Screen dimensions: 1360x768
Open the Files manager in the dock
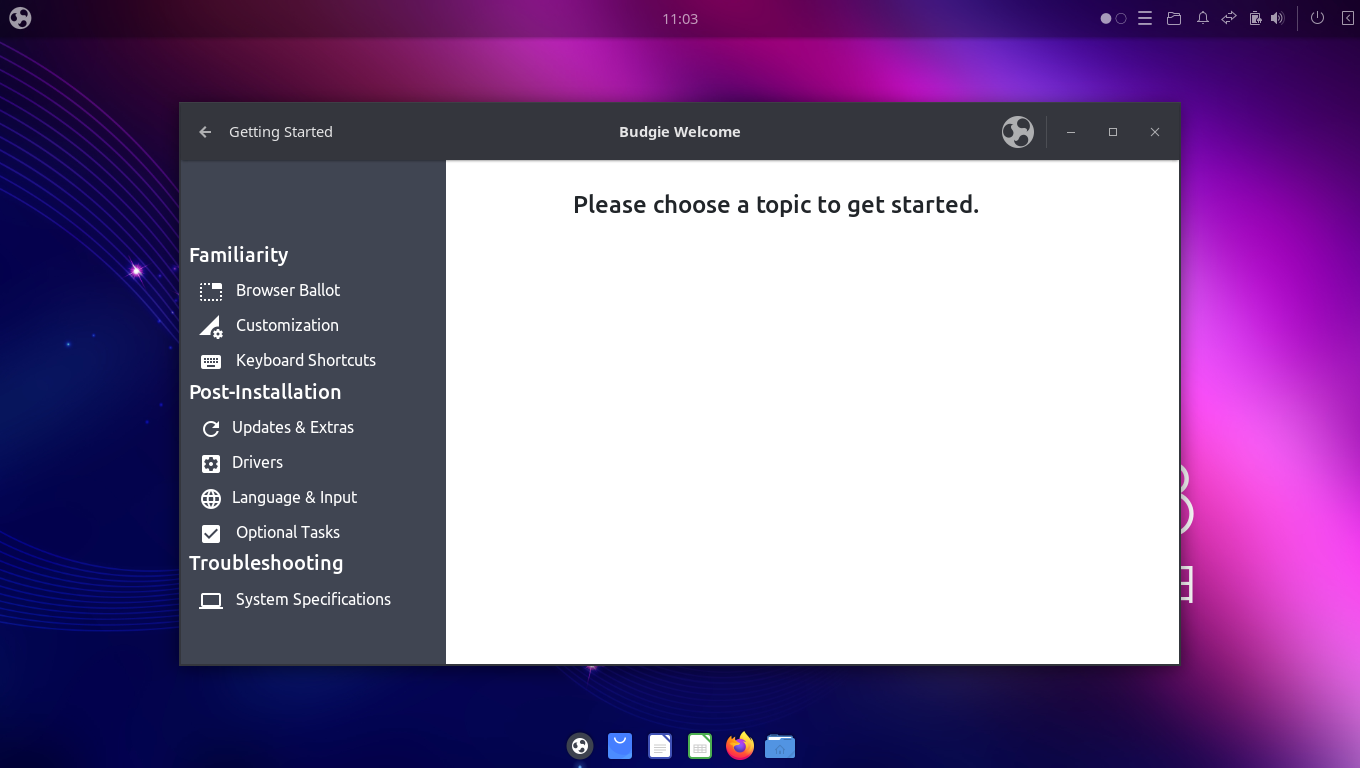point(780,746)
